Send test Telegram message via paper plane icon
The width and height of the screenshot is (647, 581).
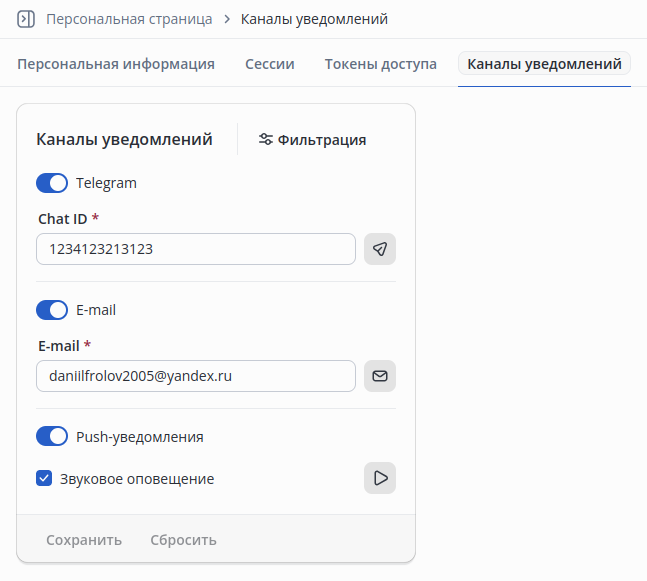pyautogui.click(x=380, y=249)
